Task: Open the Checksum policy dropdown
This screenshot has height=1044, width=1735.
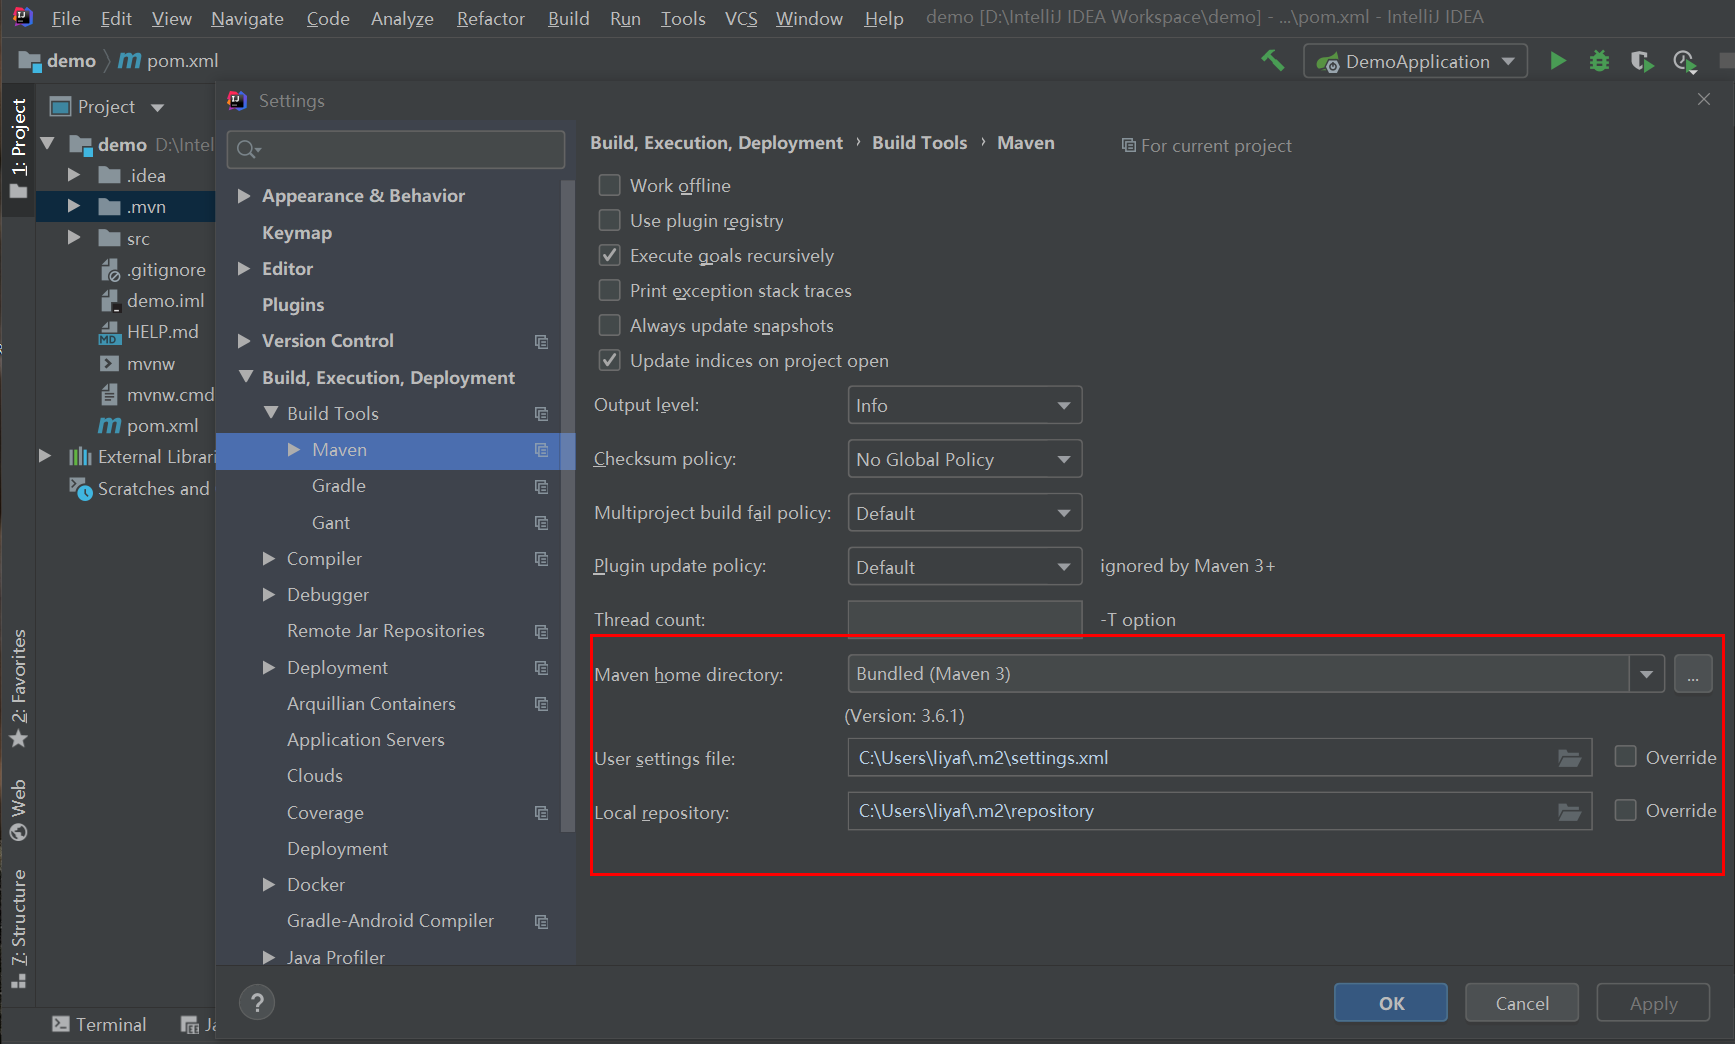Action: (965, 459)
